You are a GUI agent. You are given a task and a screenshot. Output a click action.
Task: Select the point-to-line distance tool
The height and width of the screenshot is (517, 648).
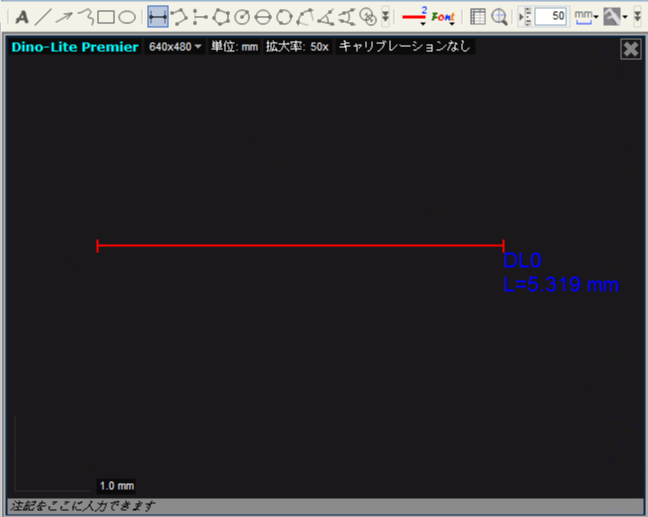coord(200,17)
